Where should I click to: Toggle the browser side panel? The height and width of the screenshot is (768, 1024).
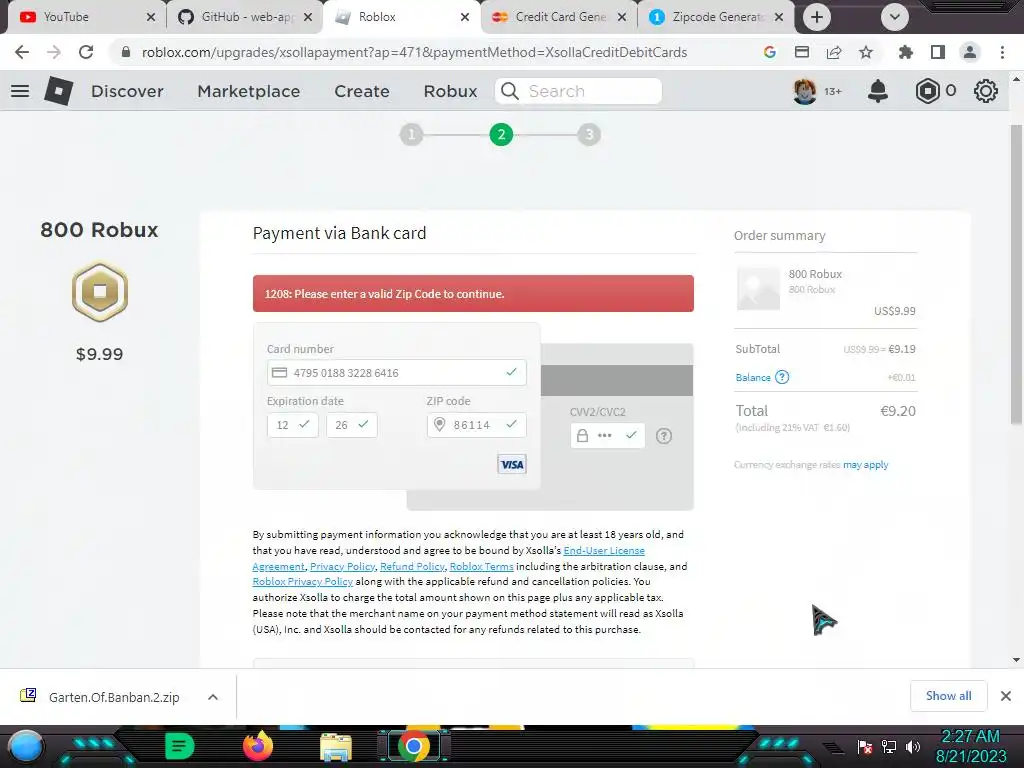pos(938,52)
